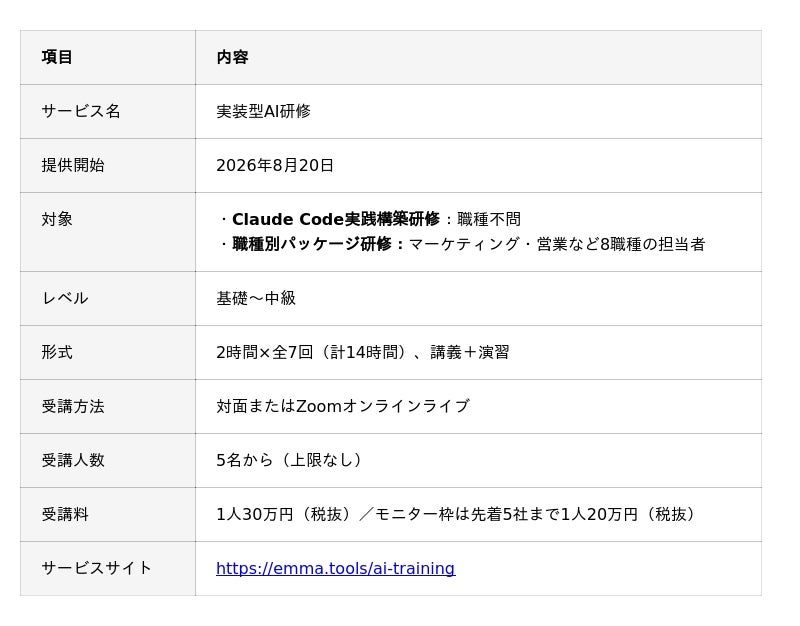This screenshot has width=800, height=626.
Task: Select the サービス名 row label
Action: tap(81, 111)
